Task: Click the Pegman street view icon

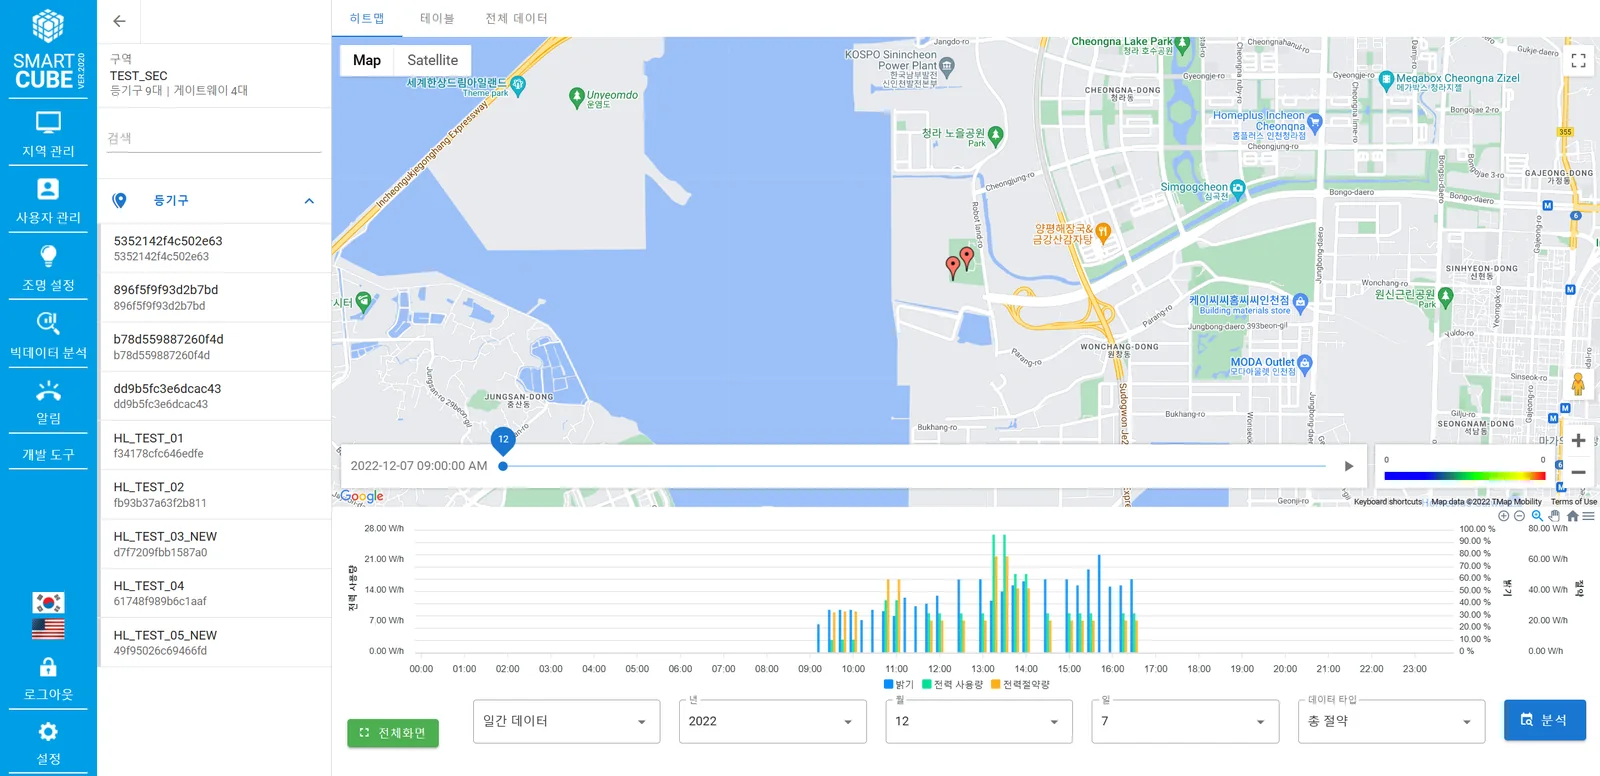Action: click(1578, 384)
